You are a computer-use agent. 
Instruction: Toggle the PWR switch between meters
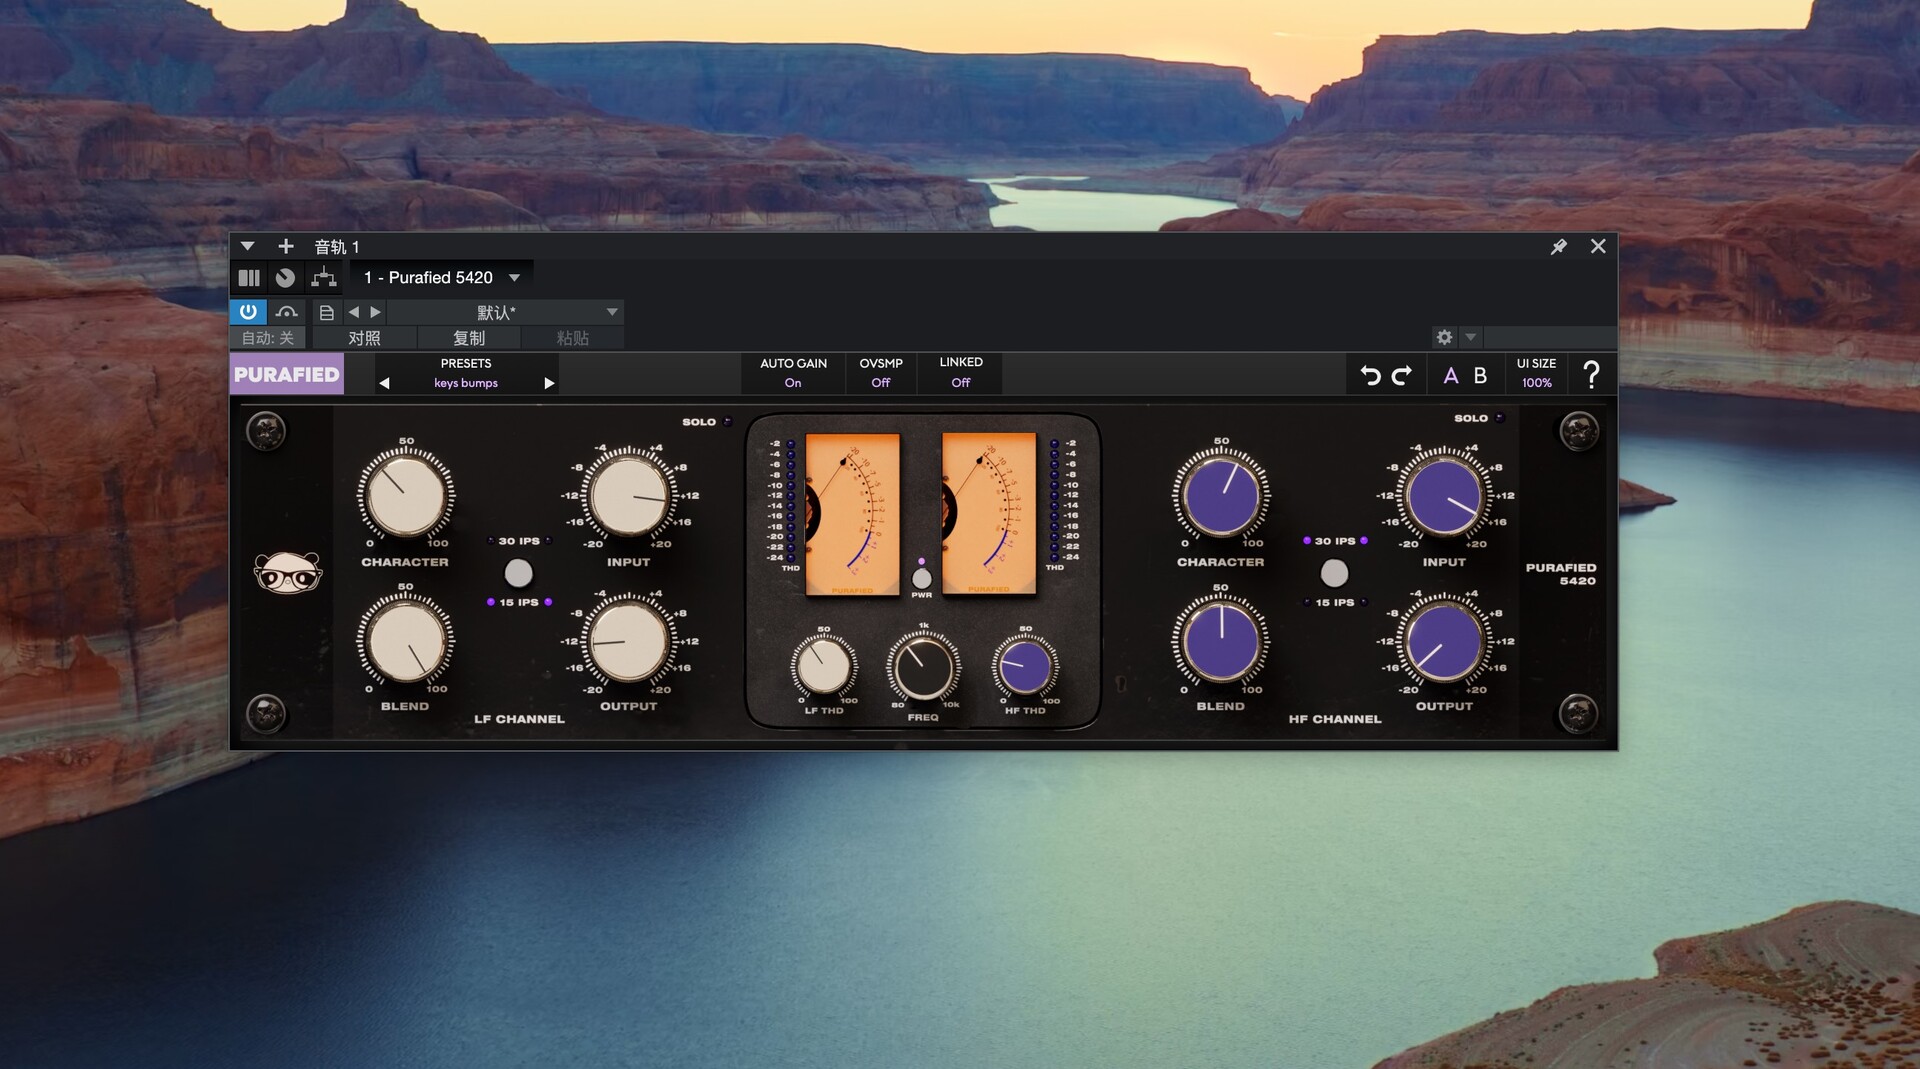coord(921,578)
